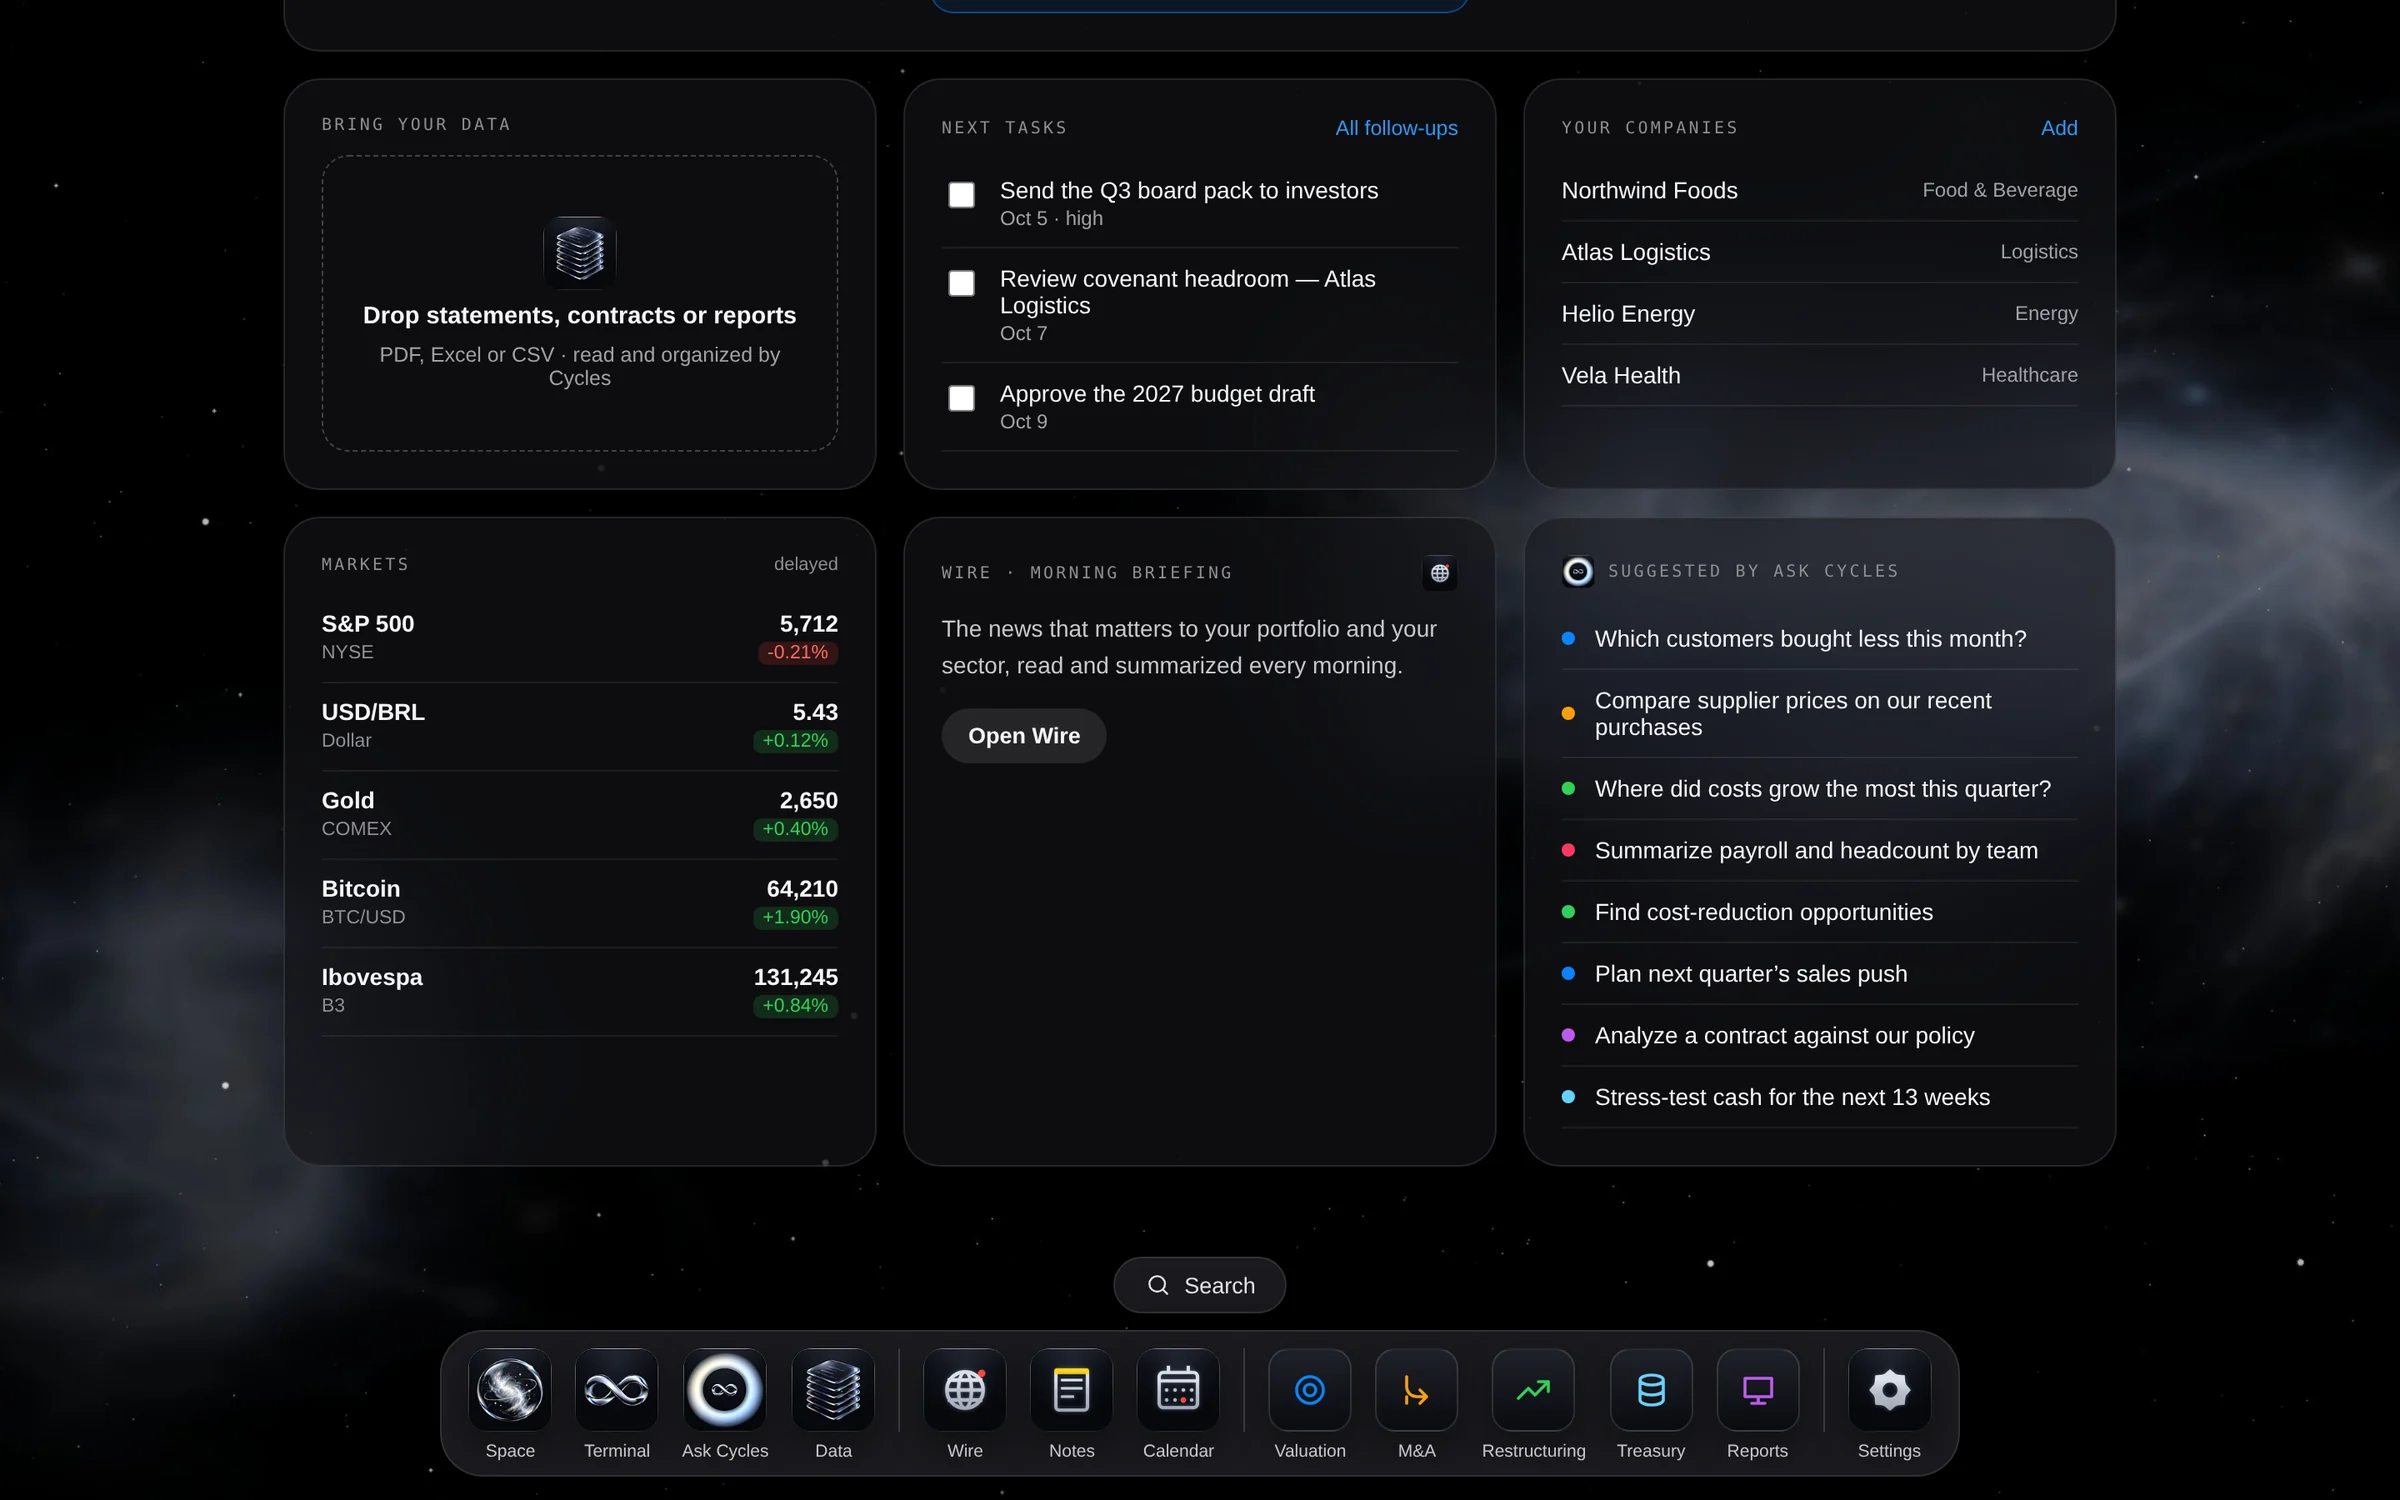Select Where did costs grow suggestion
This screenshot has width=2400, height=1500.
(1820, 789)
